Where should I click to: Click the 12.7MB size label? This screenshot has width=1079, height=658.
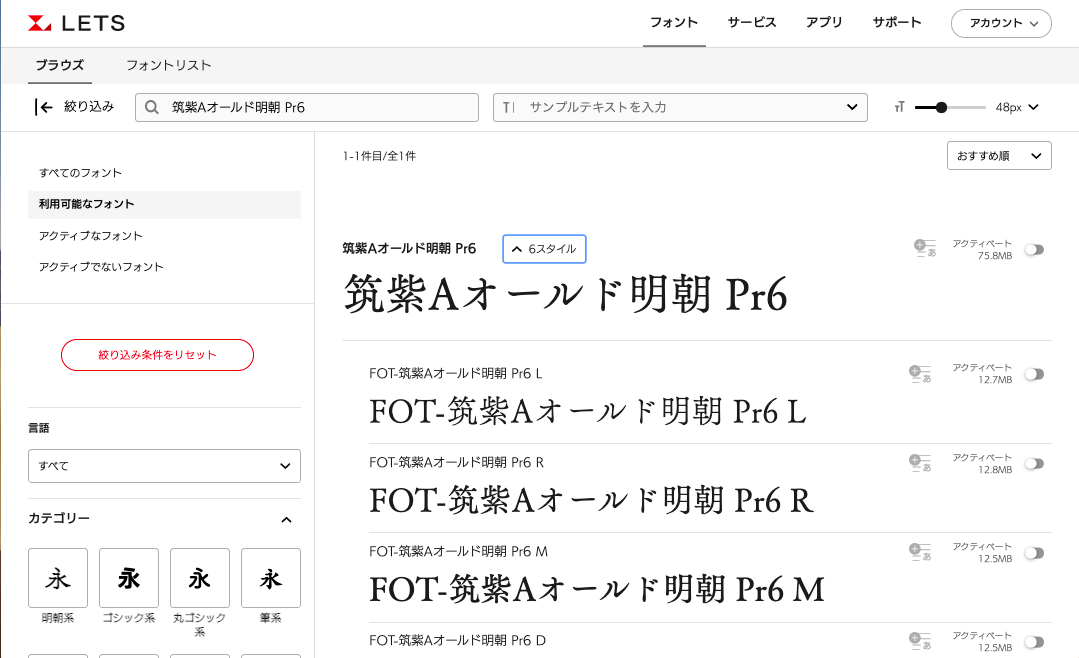(x=995, y=380)
